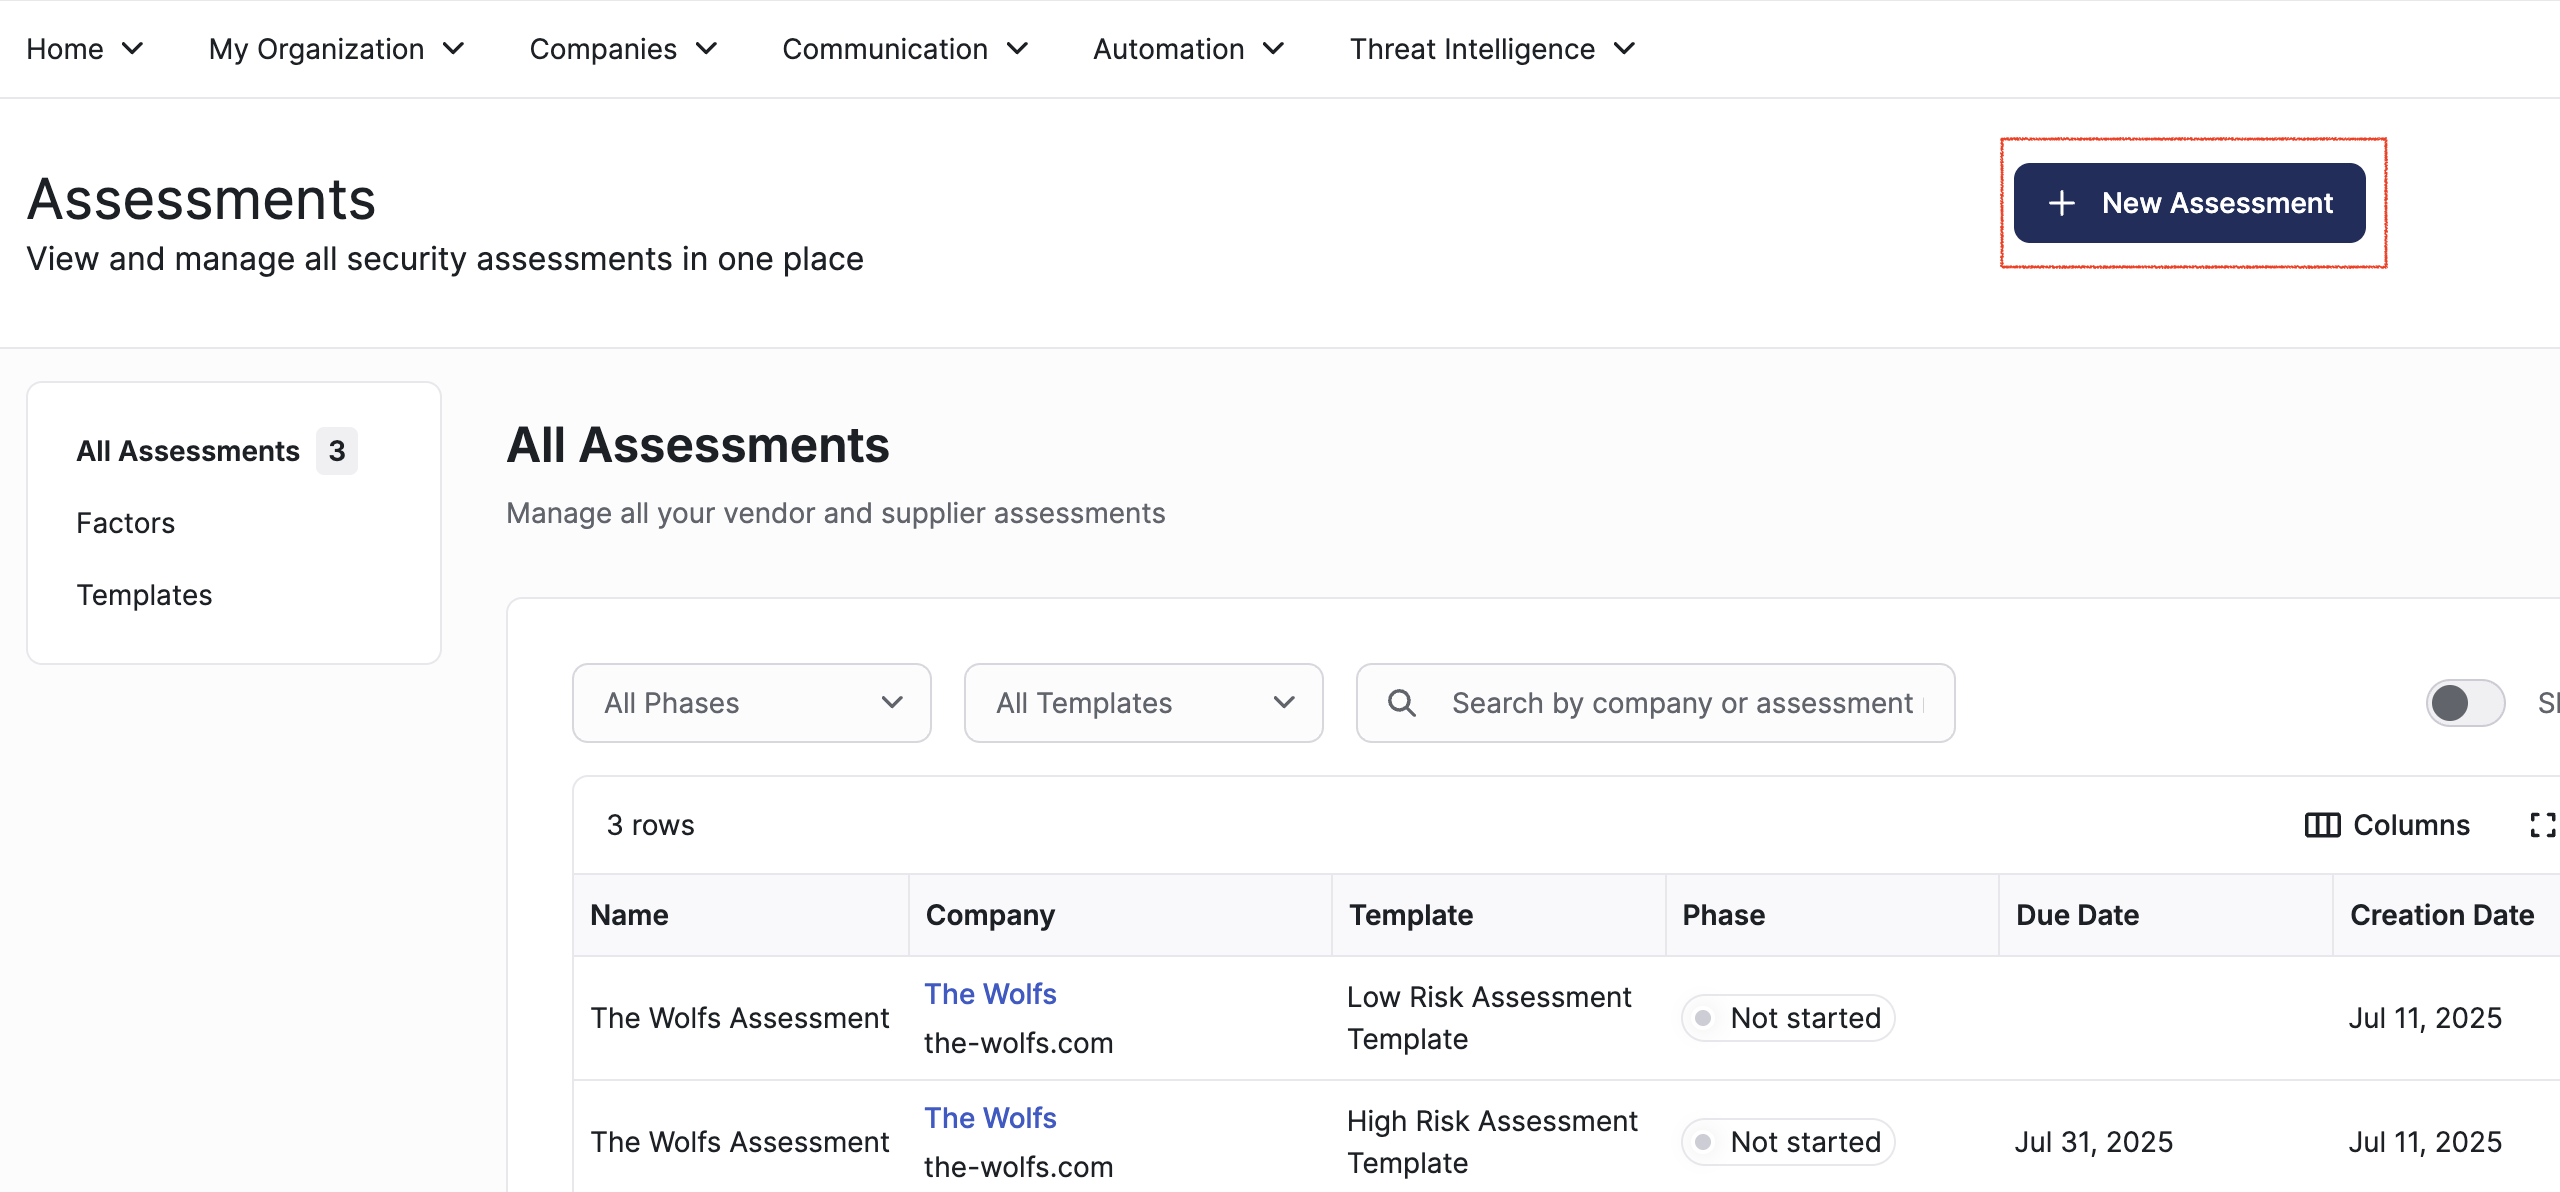This screenshot has width=2560, height=1192.
Task: Click the My Organization chevron arrow
Action: [453, 49]
